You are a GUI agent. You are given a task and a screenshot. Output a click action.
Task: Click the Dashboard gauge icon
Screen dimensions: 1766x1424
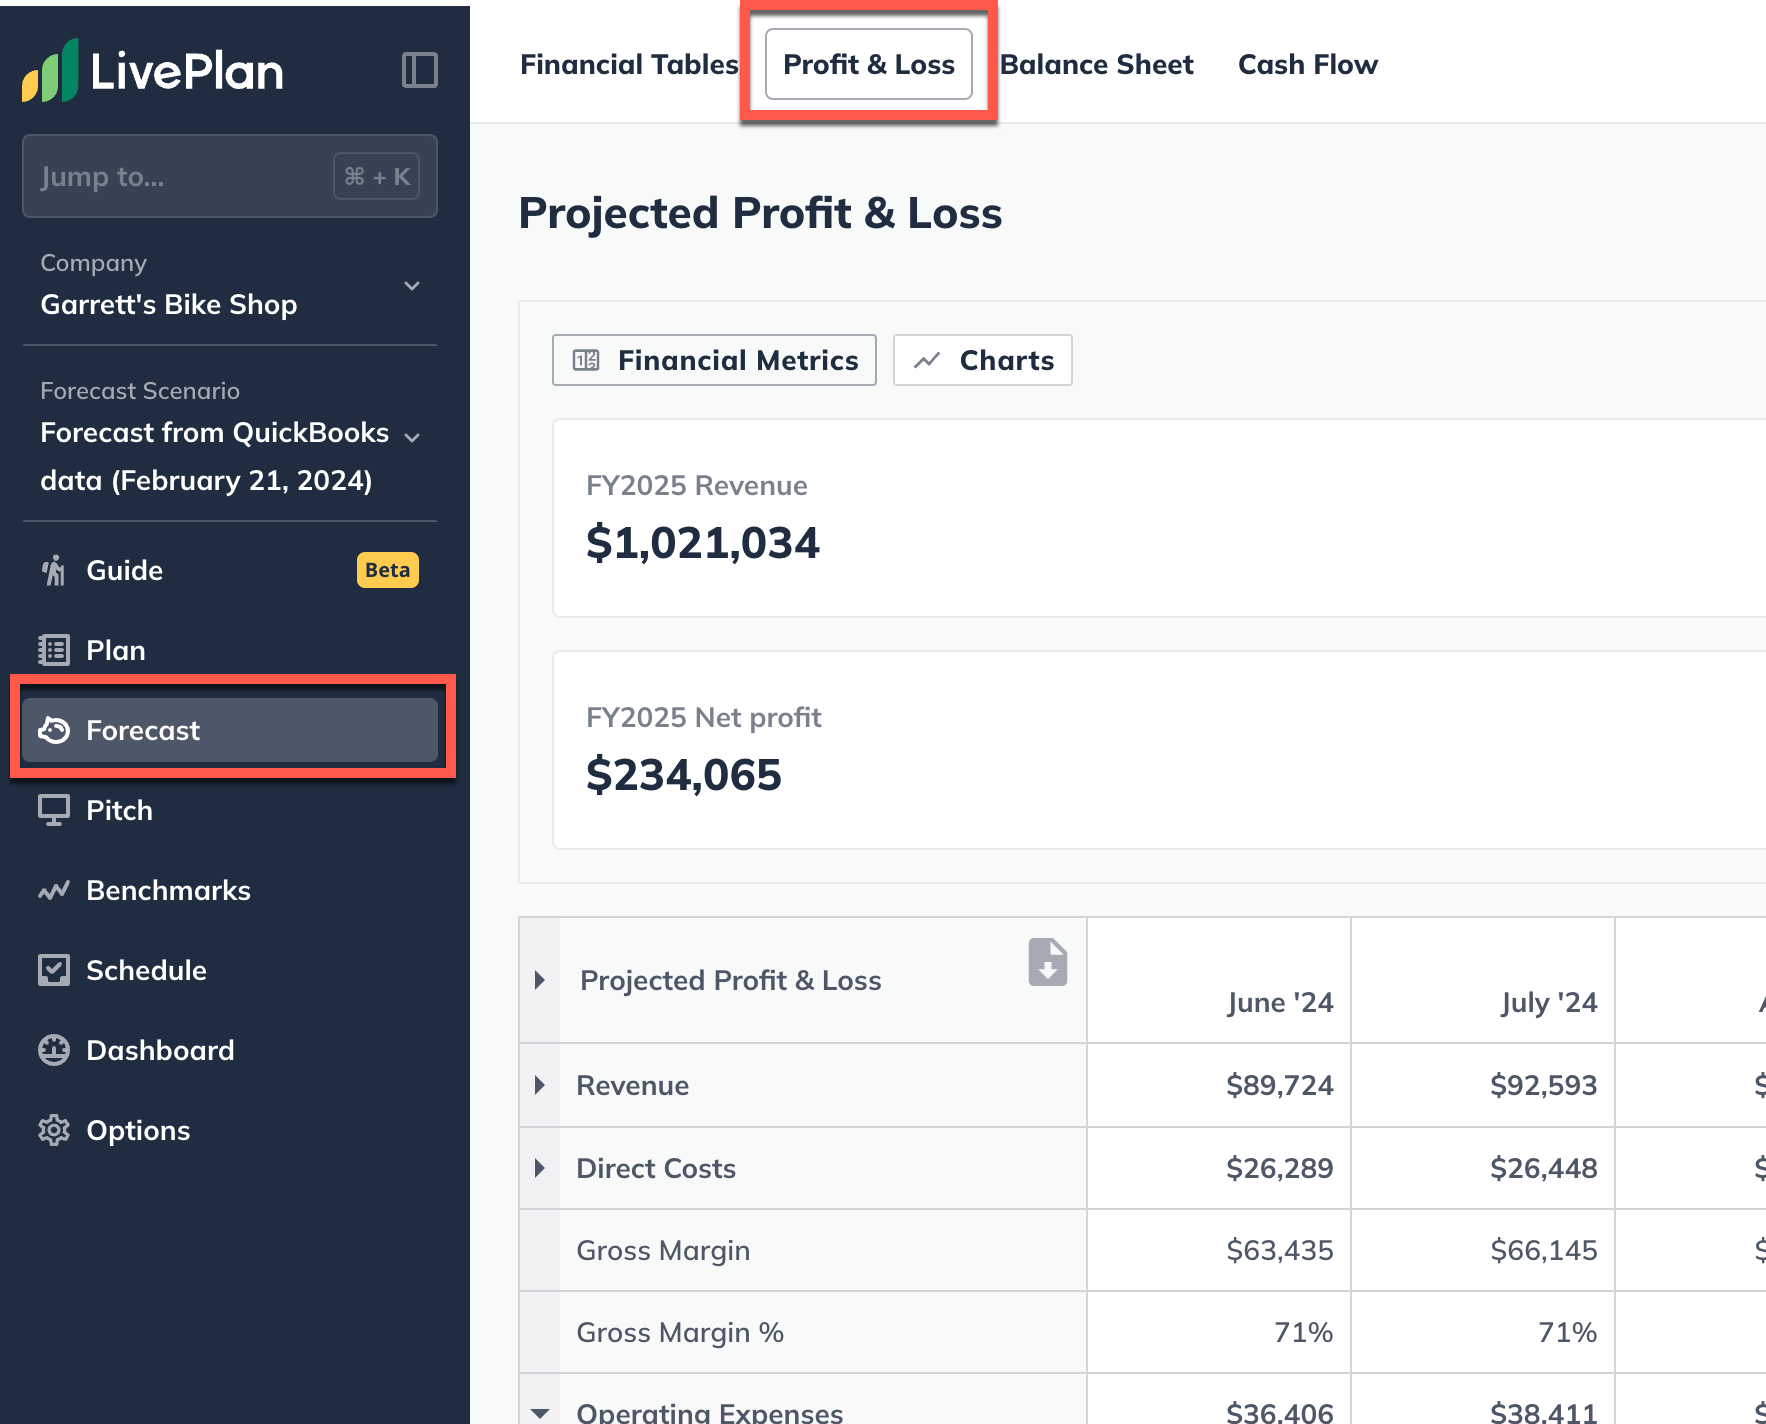pos(54,1050)
